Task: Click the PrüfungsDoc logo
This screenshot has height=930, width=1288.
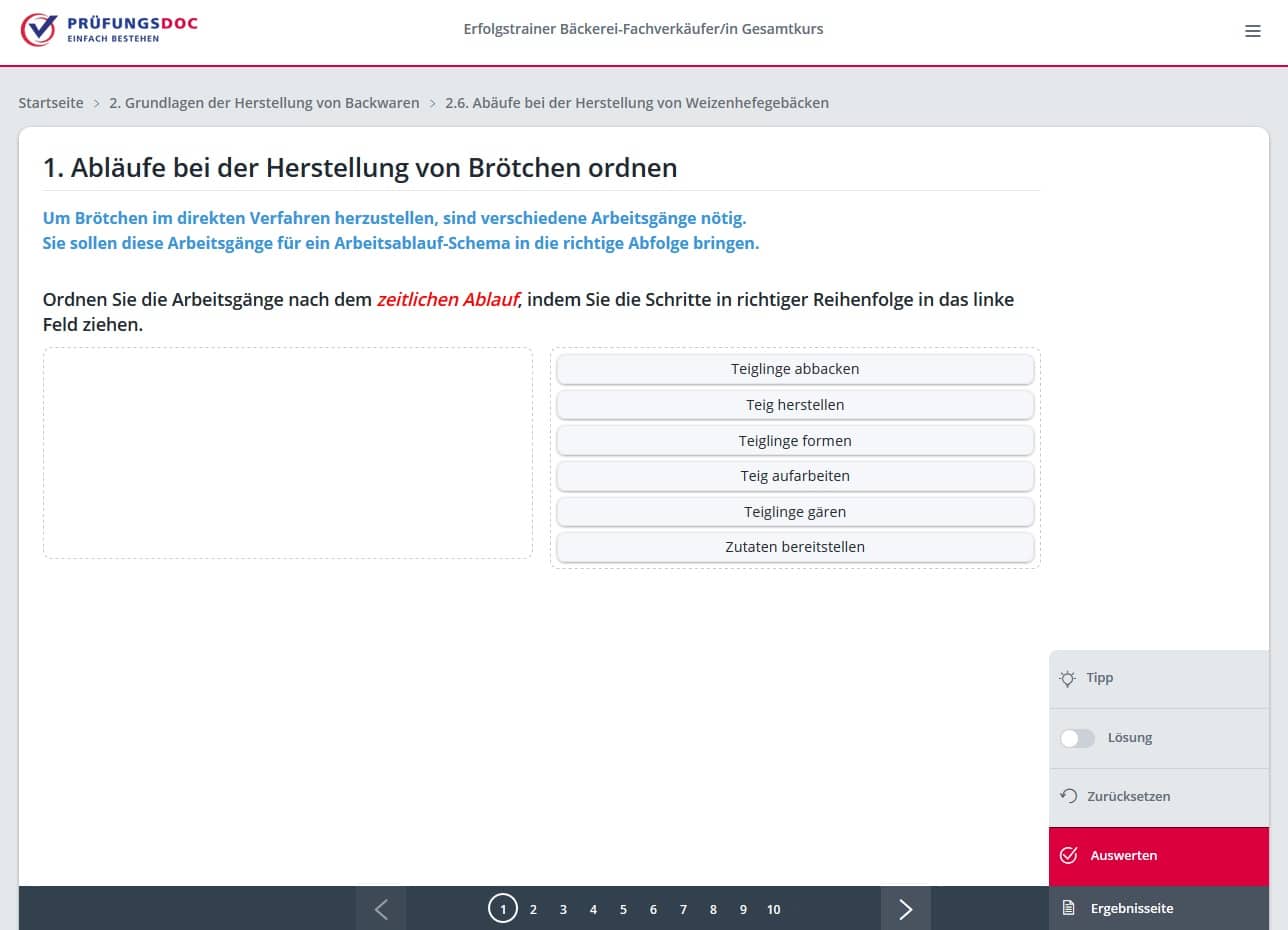Action: pos(109,30)
